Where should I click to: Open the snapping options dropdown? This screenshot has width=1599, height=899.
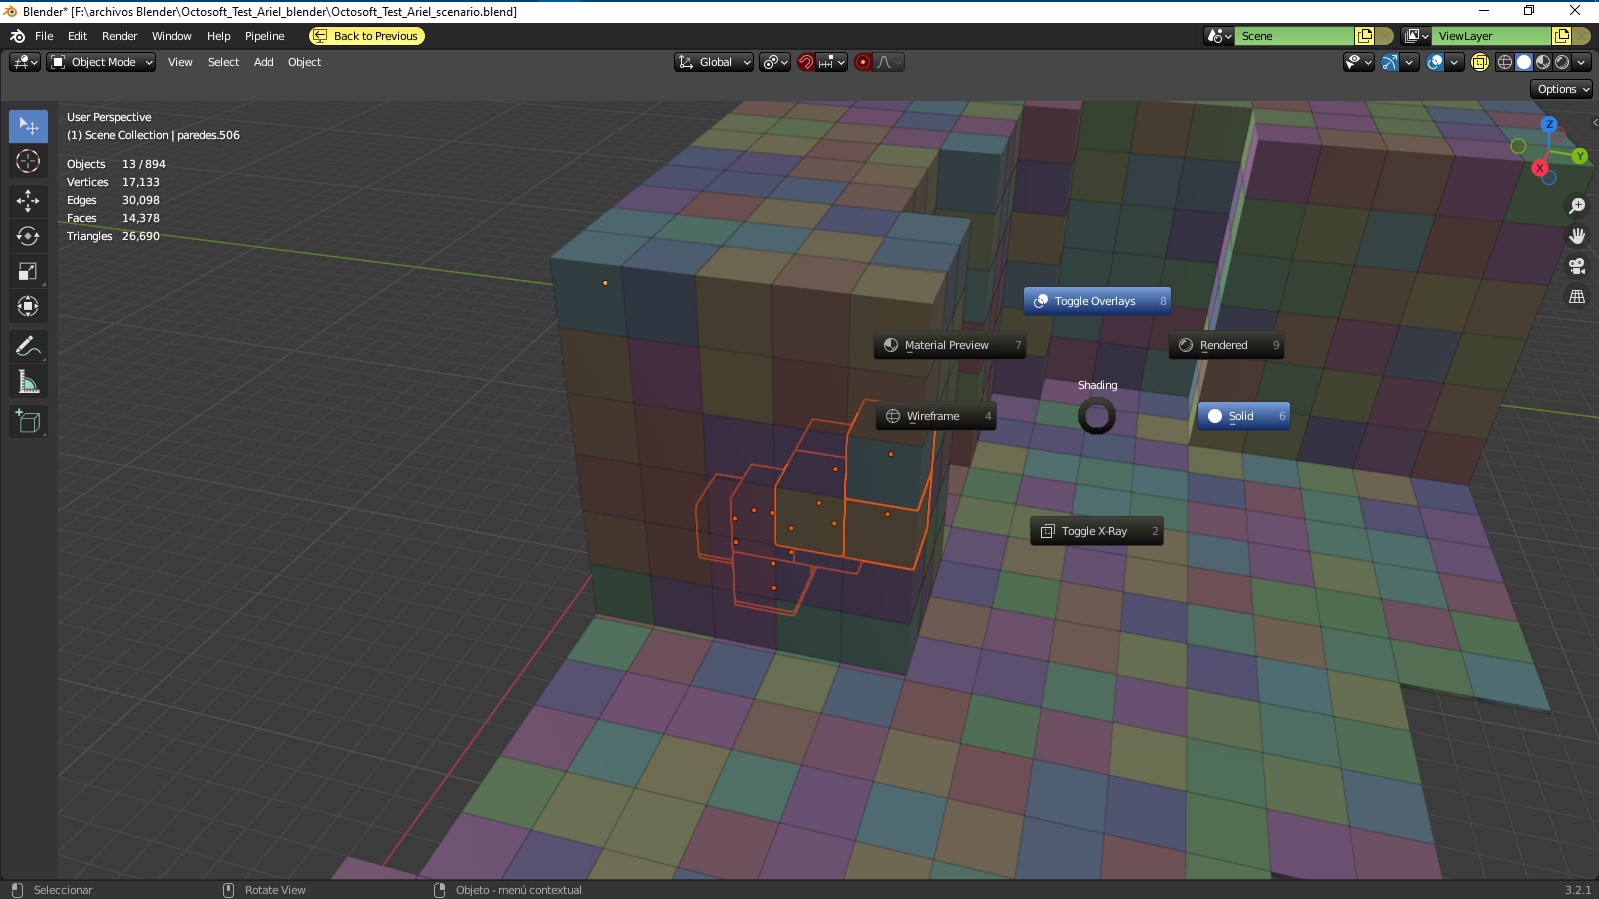point(832,62)
